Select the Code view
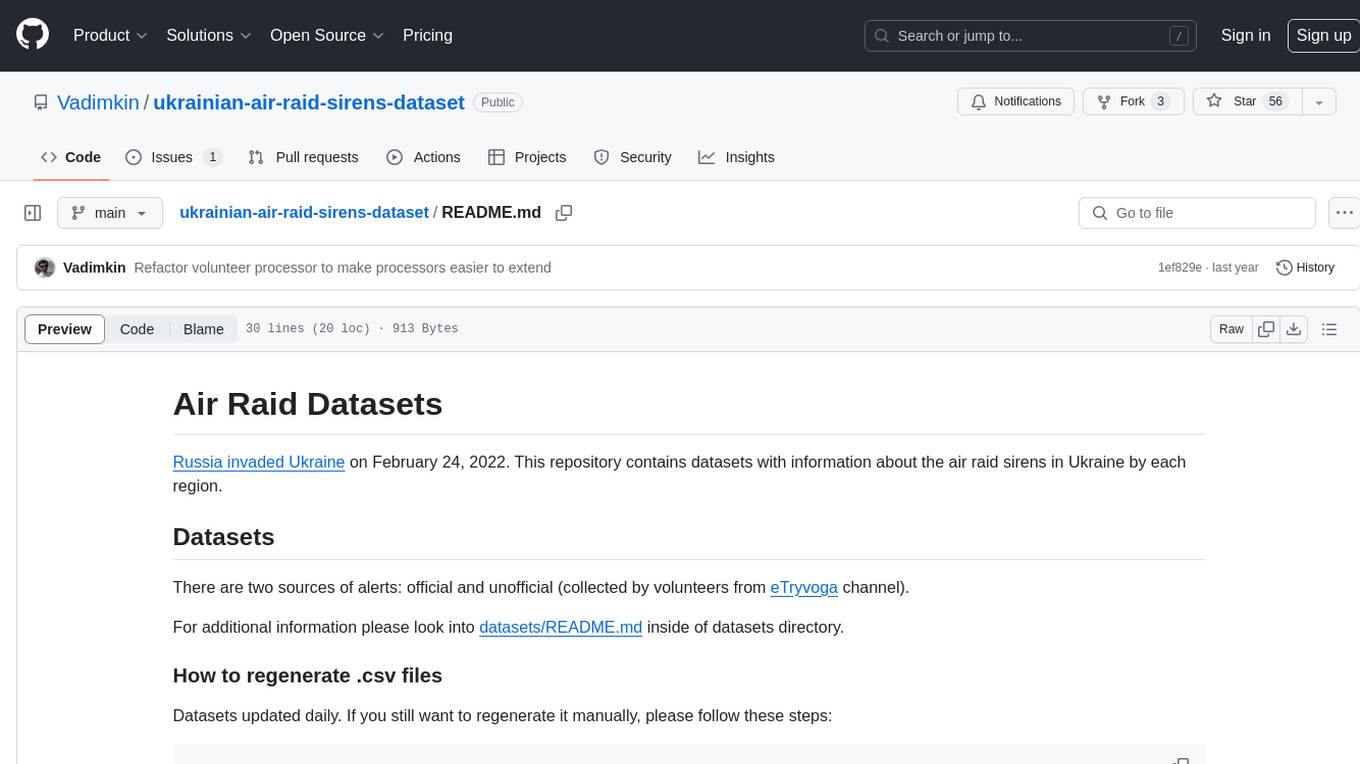Viewport: 1360px width, 764px height. point(137,329)
